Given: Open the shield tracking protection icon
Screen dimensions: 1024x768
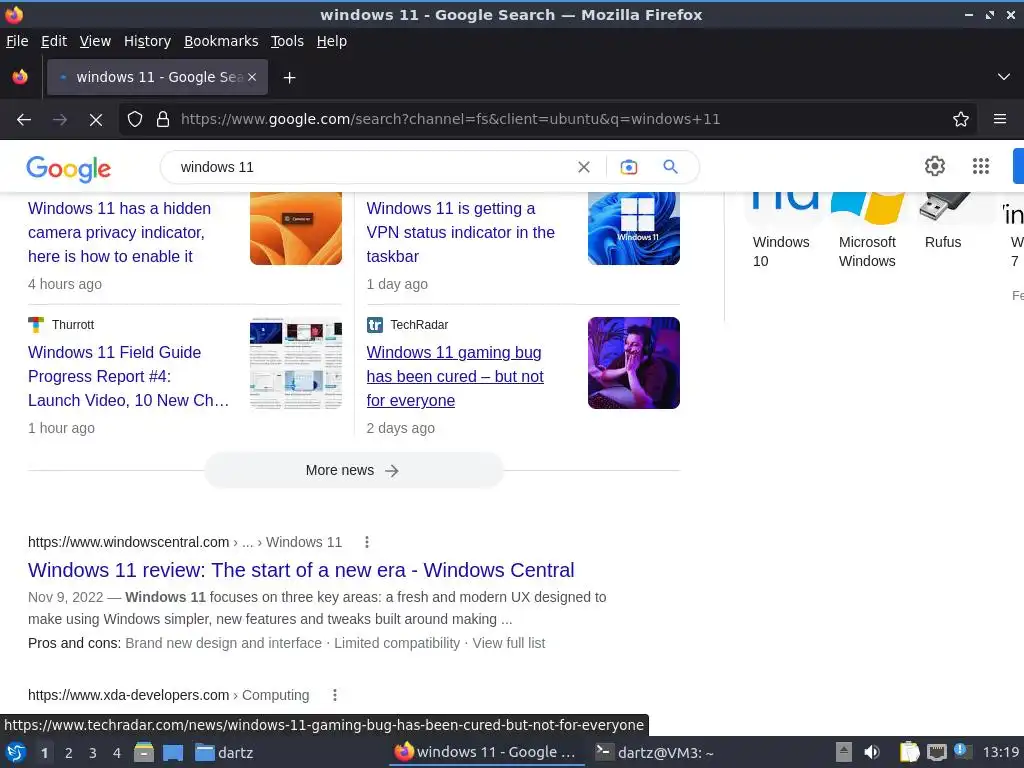Looking at the screenshot, I should point(135,119).
